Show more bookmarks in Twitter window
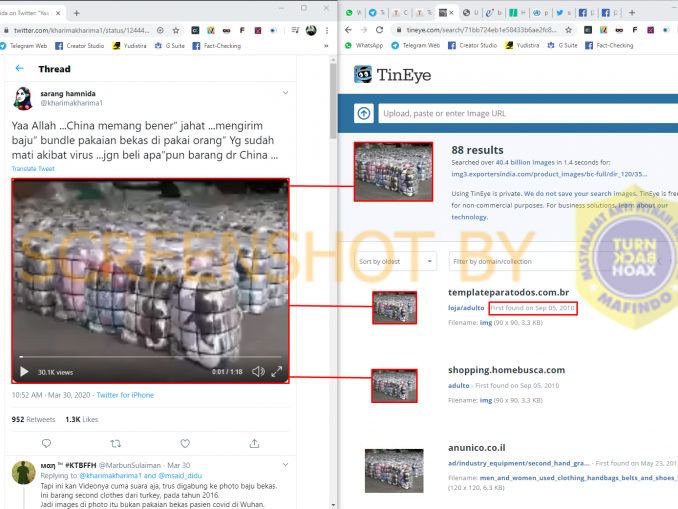Viewport: 678px width, 509px height. point(326,46)
